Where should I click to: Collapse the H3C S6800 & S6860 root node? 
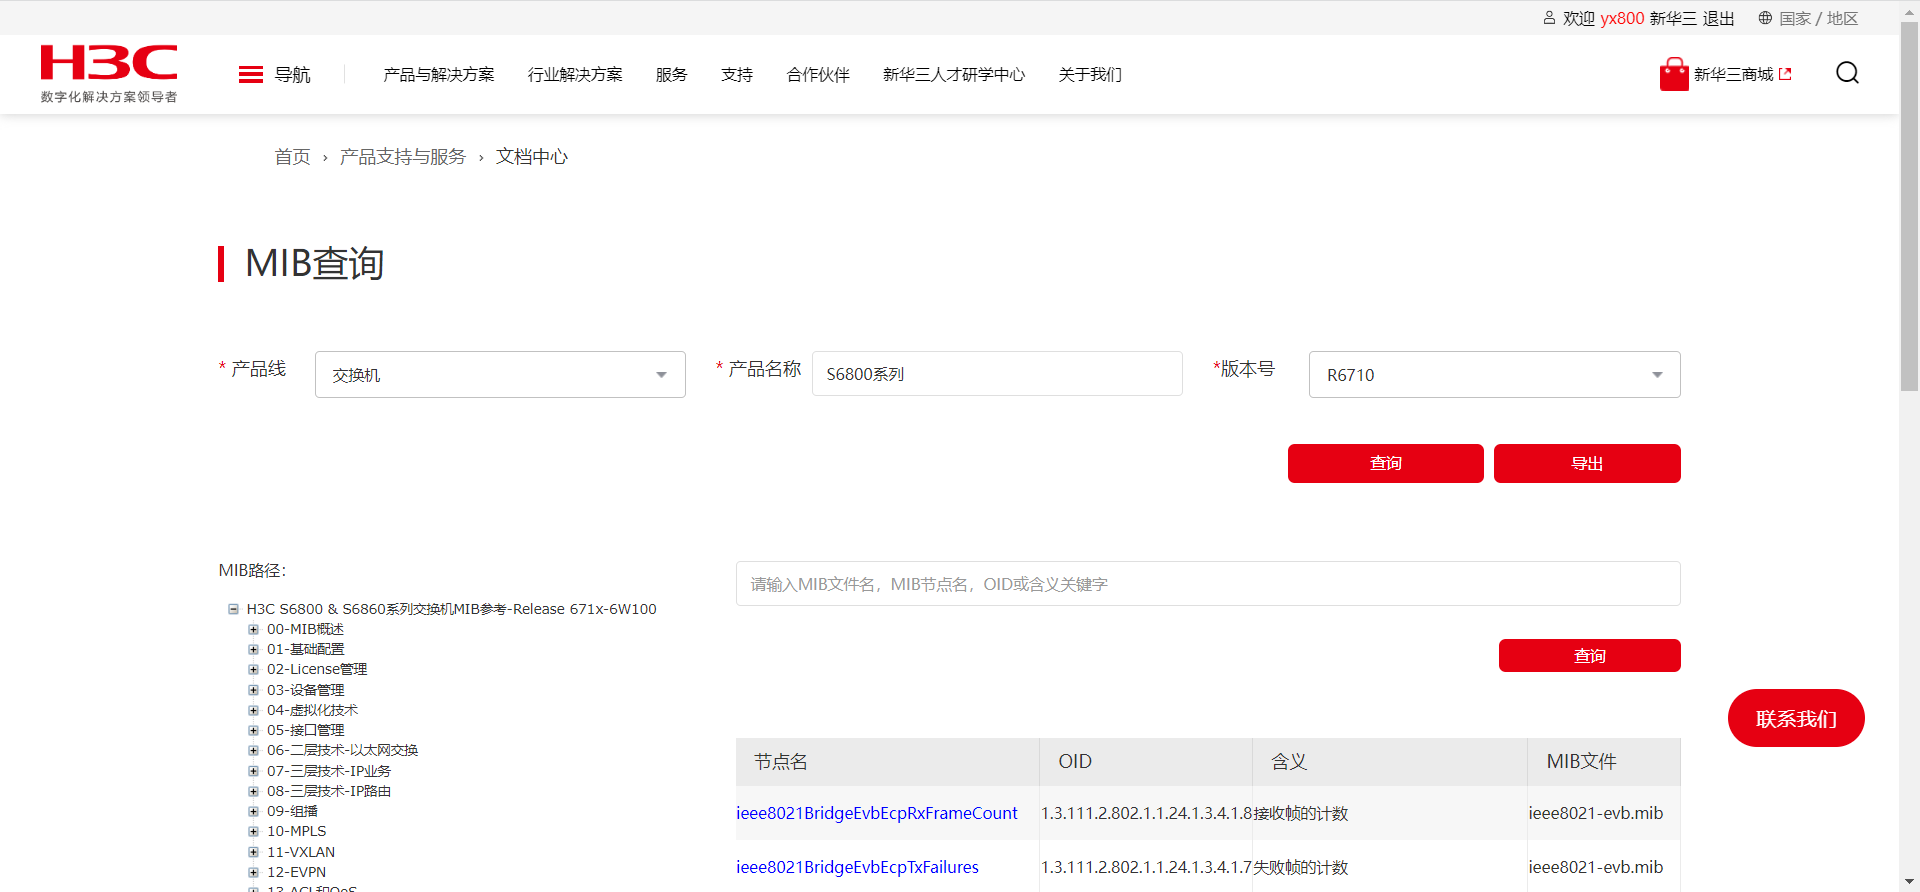233,609
